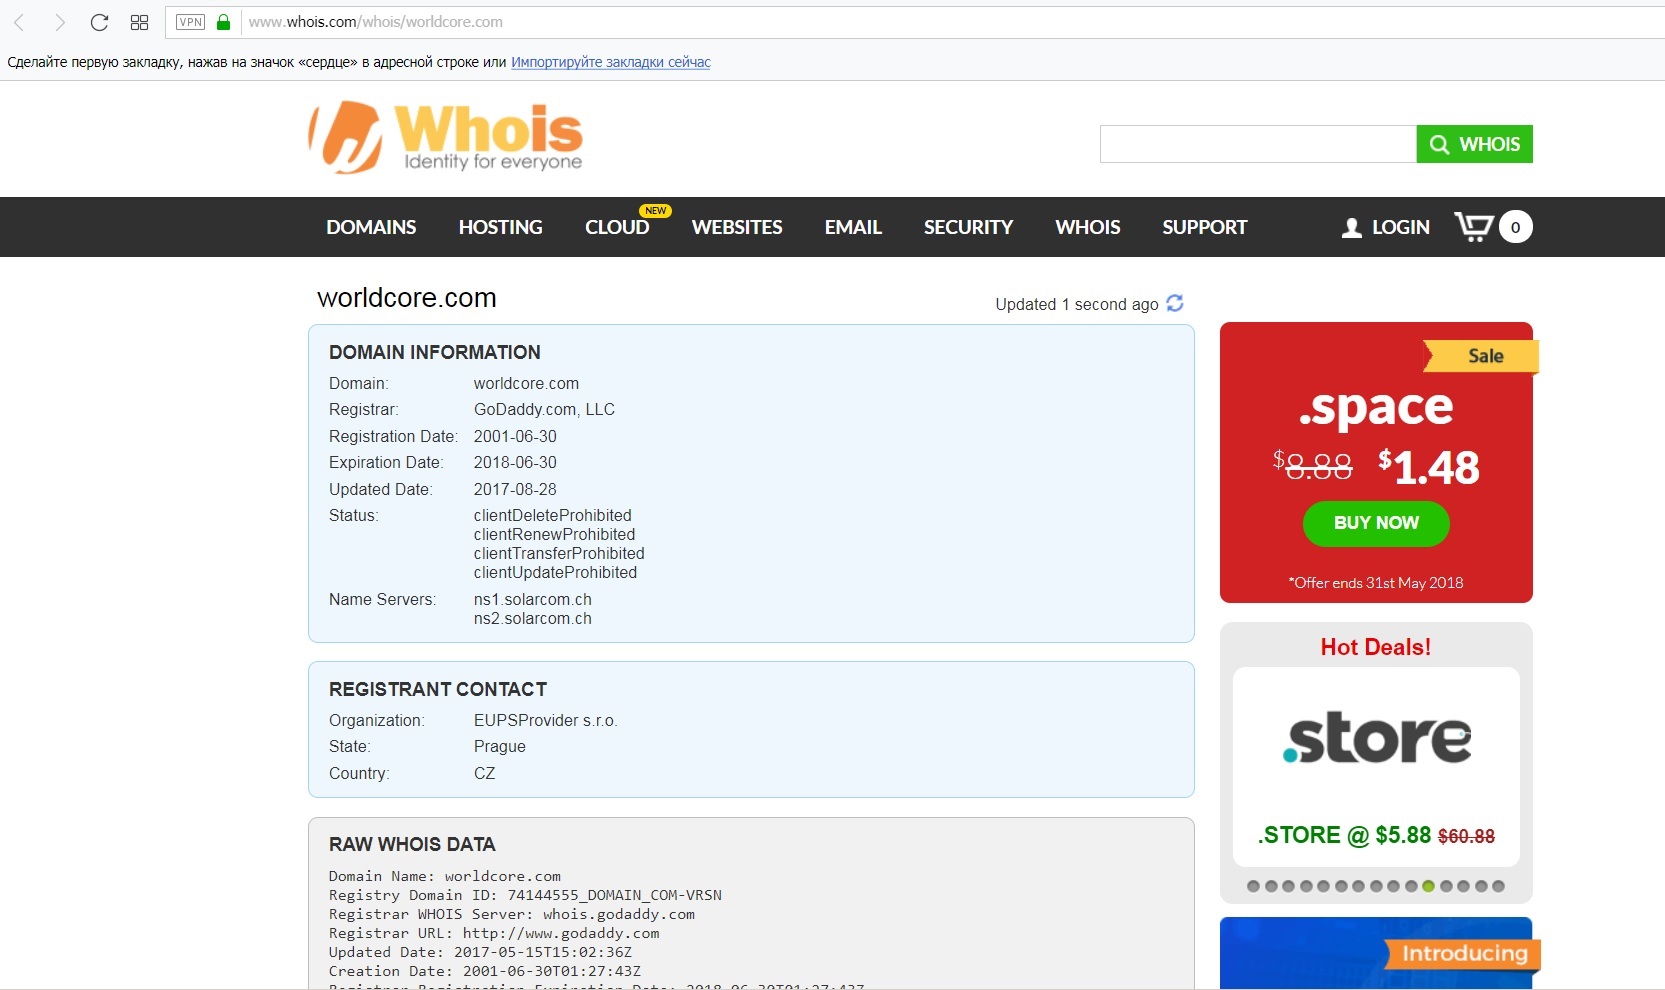The image size is (1665, 990).
Task: Click status clientRenewProhibited
Action: coord(554,535)
